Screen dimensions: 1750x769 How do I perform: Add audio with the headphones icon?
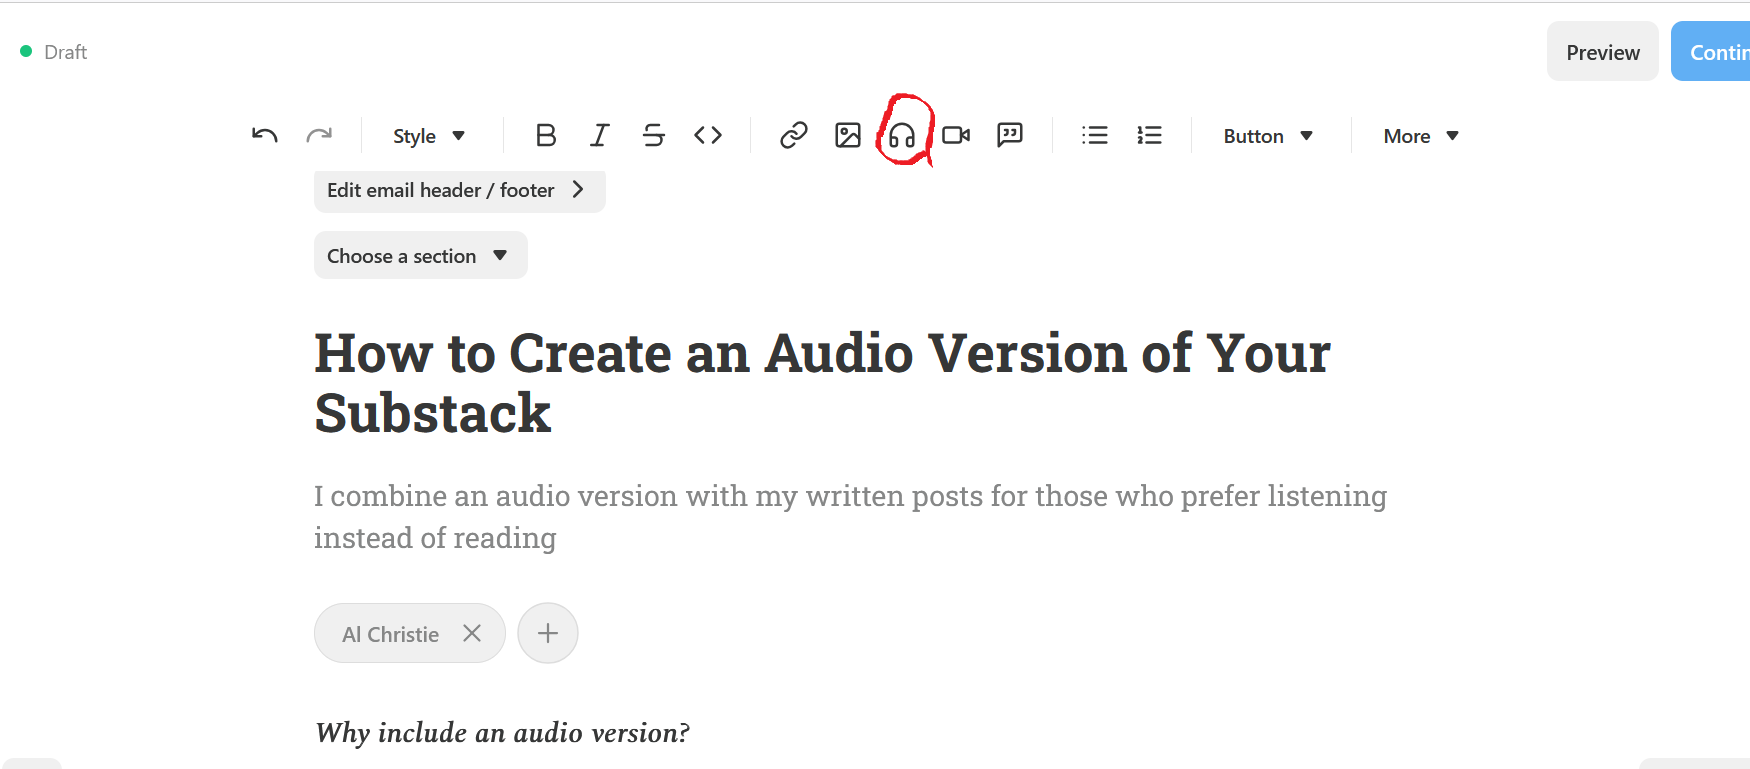click(902, 135)
